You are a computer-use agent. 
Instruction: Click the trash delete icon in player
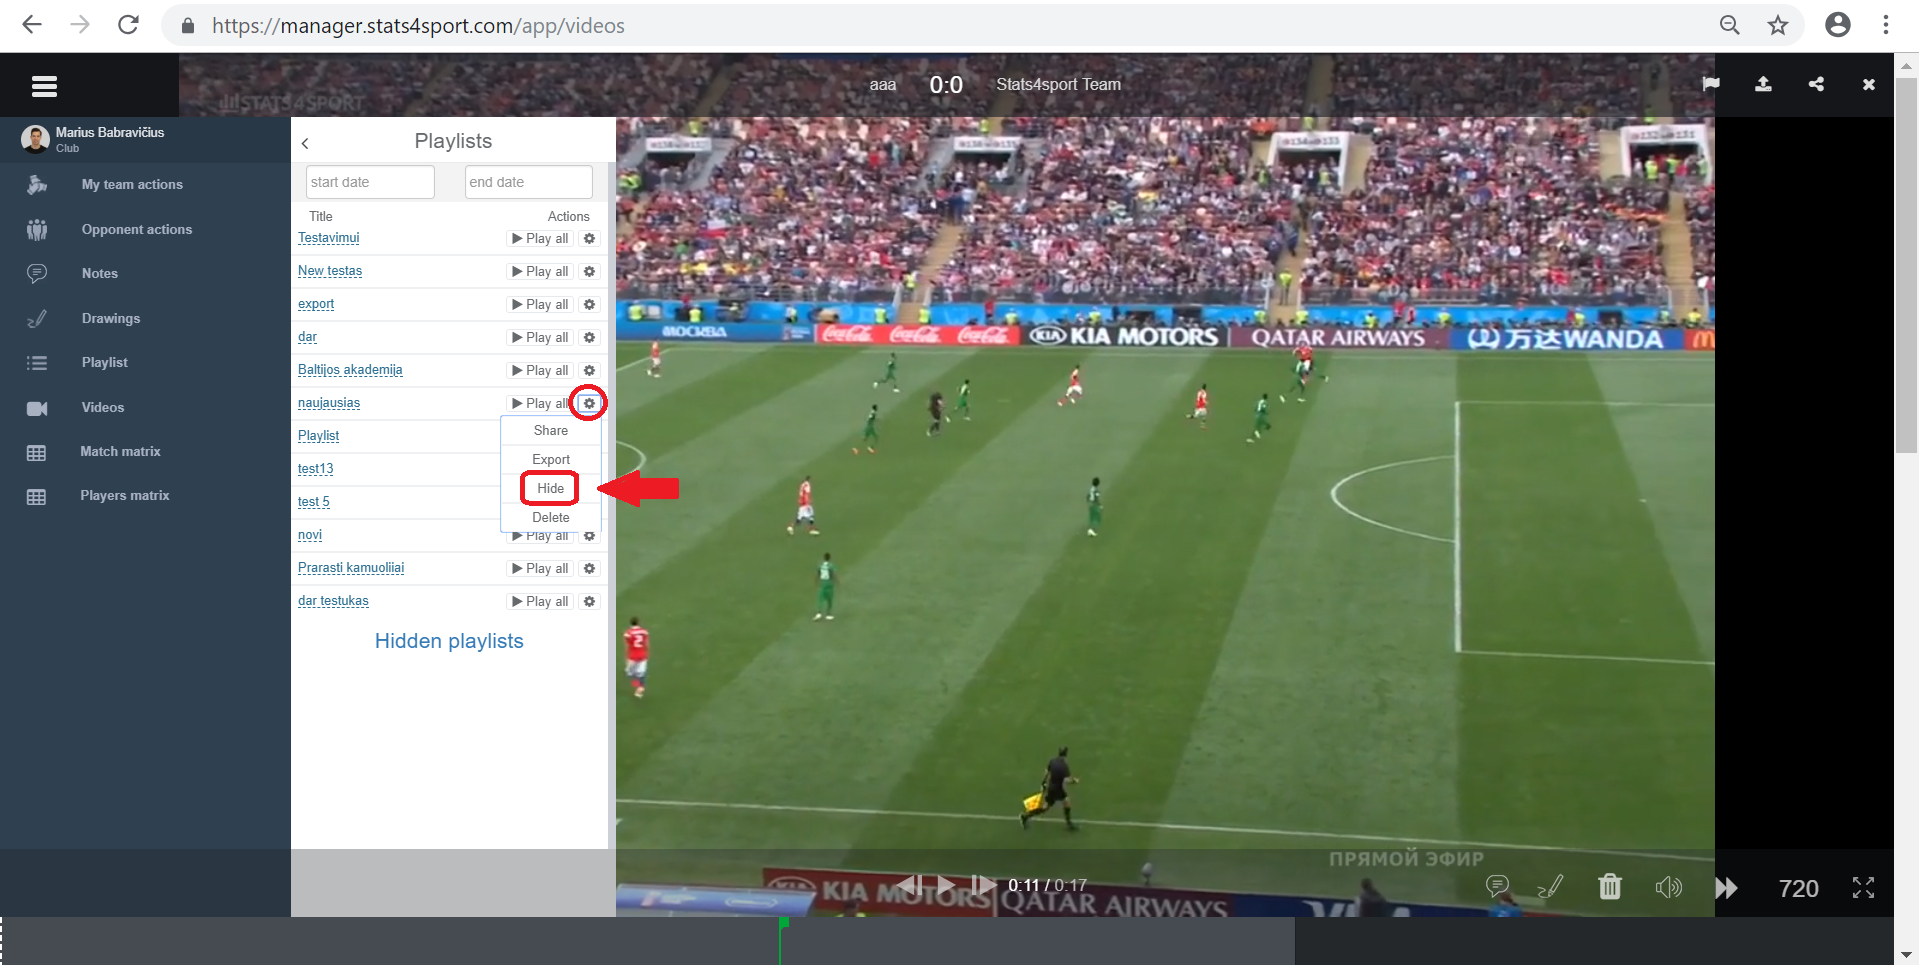pos(1609,886)
